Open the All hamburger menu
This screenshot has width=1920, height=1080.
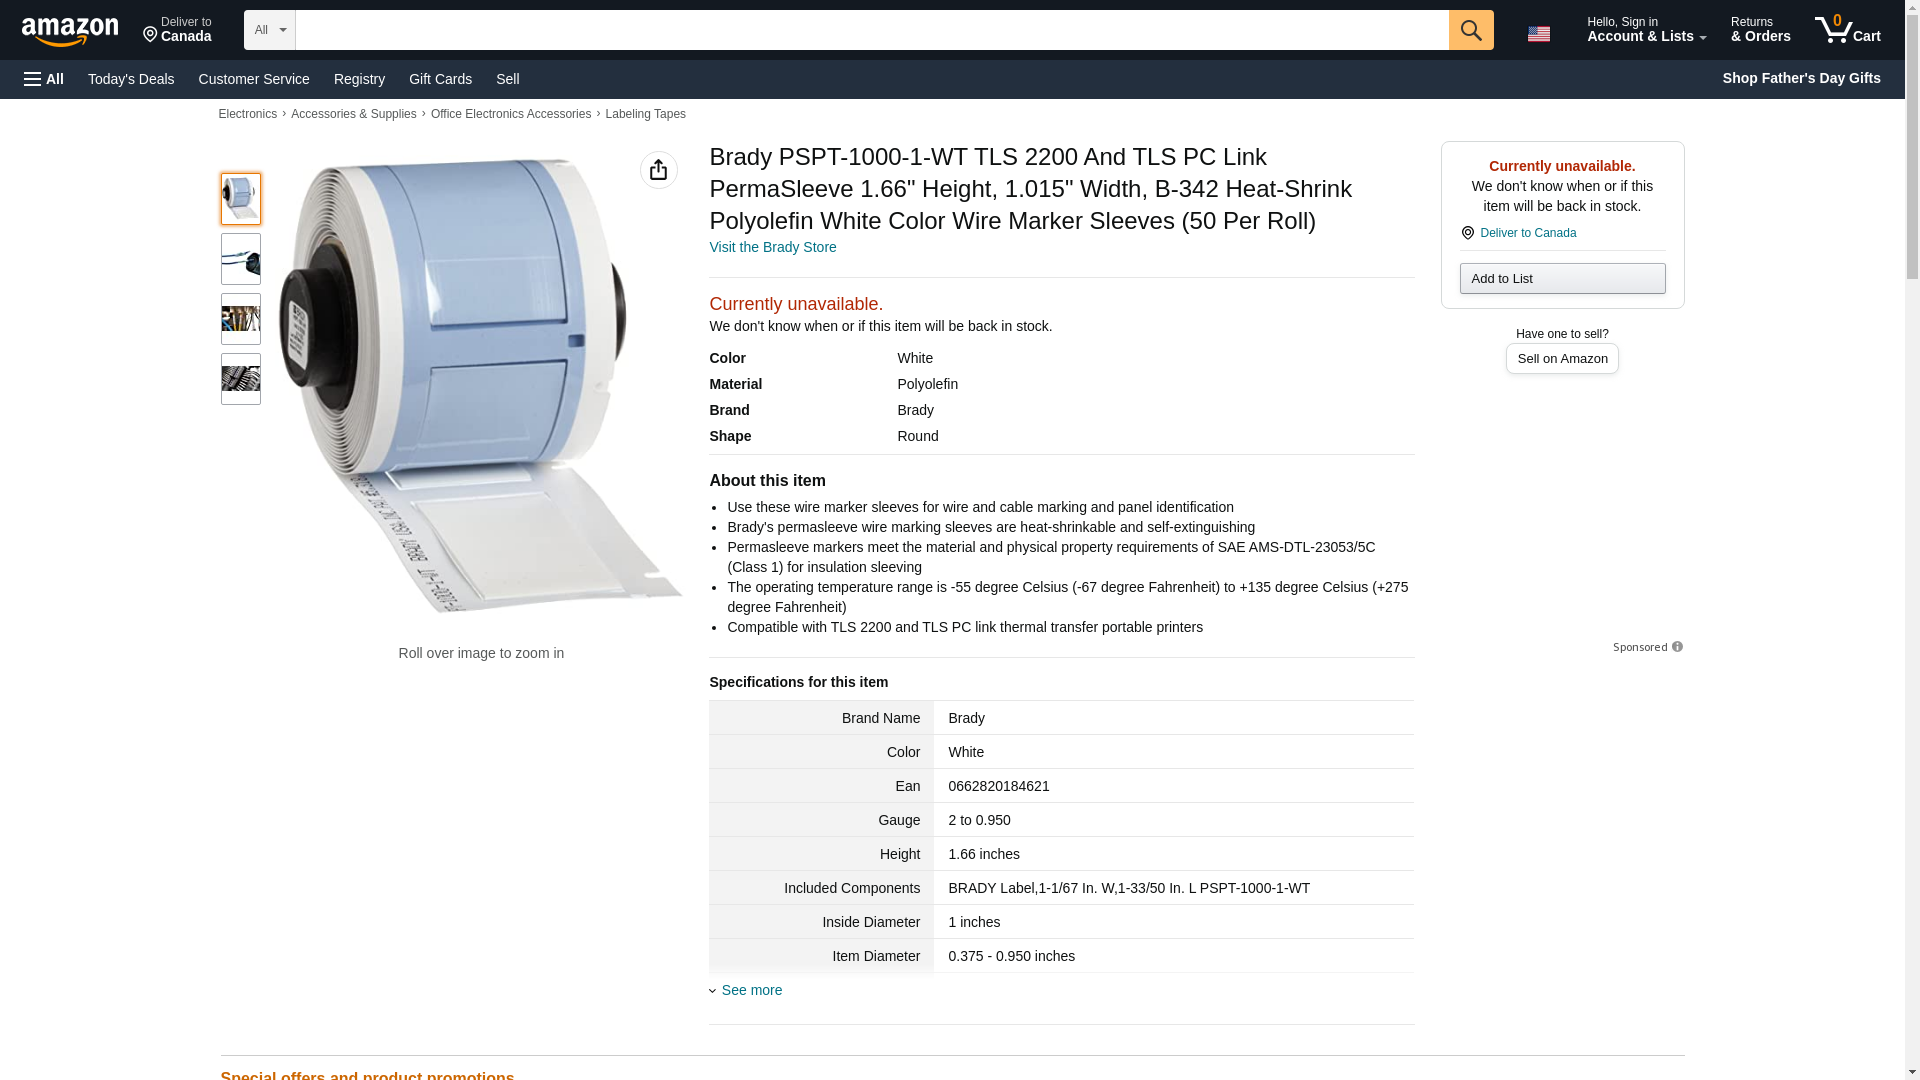pos(44,79)
